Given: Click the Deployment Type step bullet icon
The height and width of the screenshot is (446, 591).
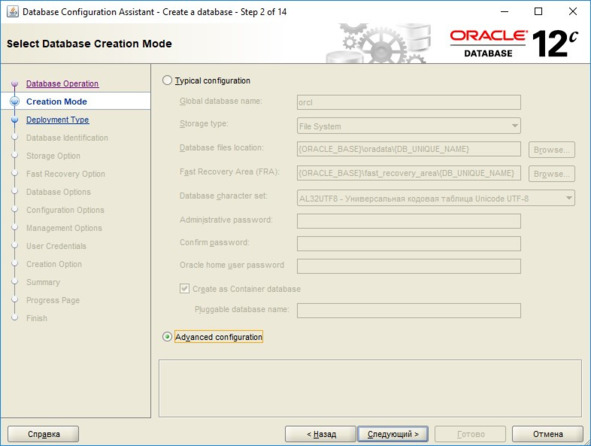Looking at the screenshot, I should (x=15, y=120).
